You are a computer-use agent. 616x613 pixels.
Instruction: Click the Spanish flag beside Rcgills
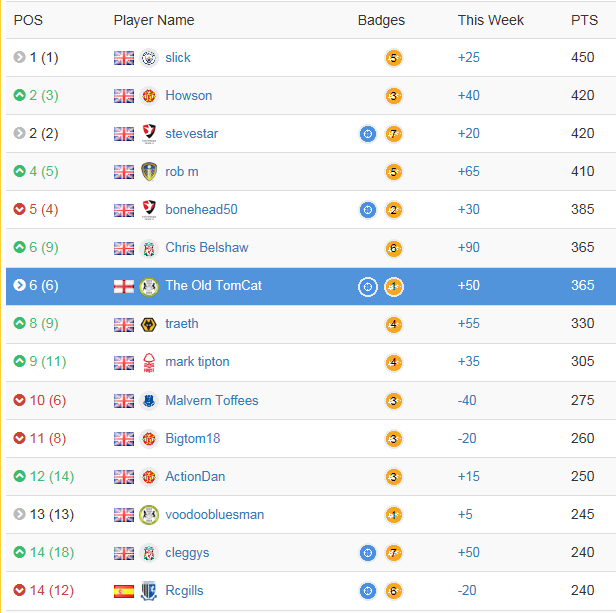coord(124,590)
